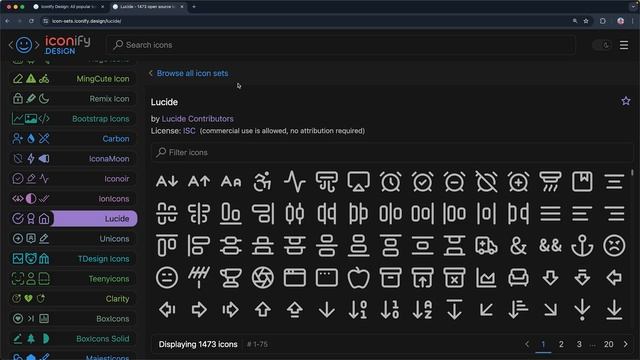Pick the single ampersand icon
640x360 pixels.
518,246
